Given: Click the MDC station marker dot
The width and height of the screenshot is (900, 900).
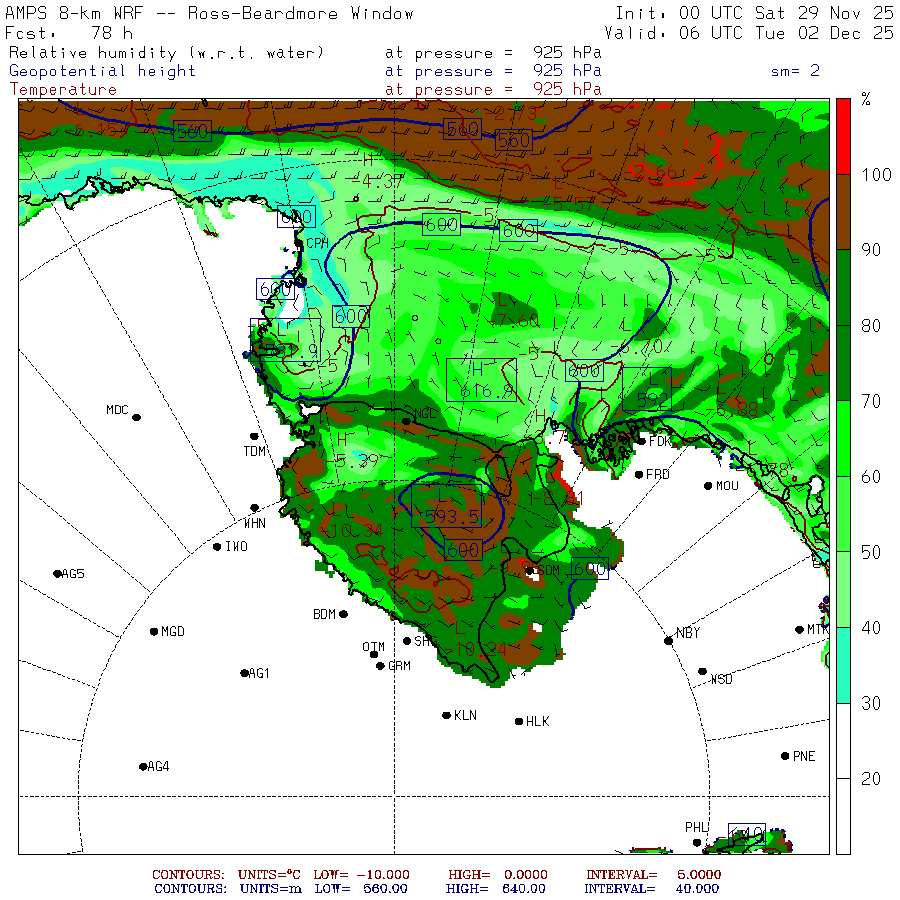Looking at the screenshot, I should 136,418.
